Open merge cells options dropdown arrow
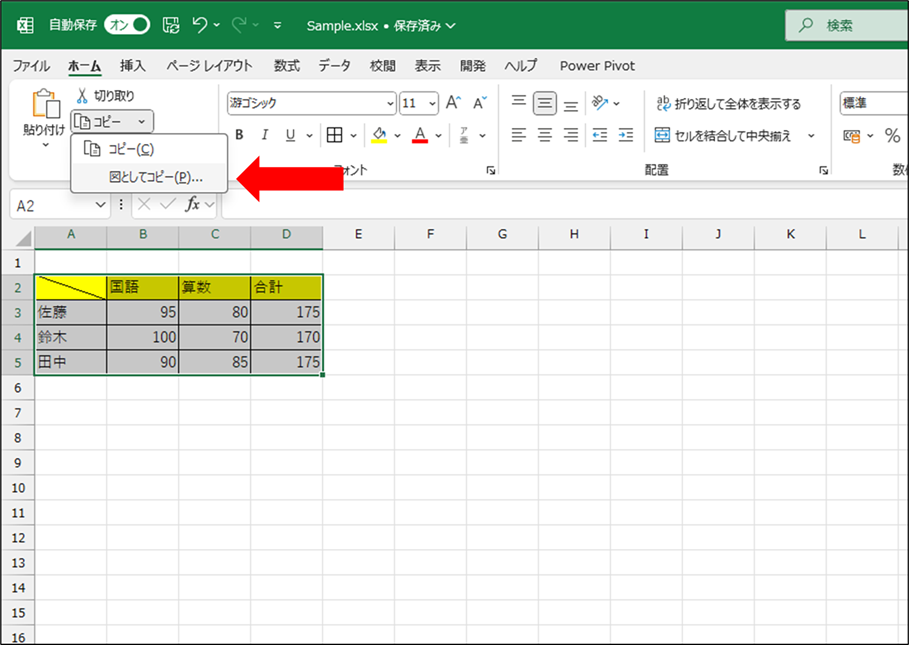Viewport: 909px width, 645px height. [811, 136]
